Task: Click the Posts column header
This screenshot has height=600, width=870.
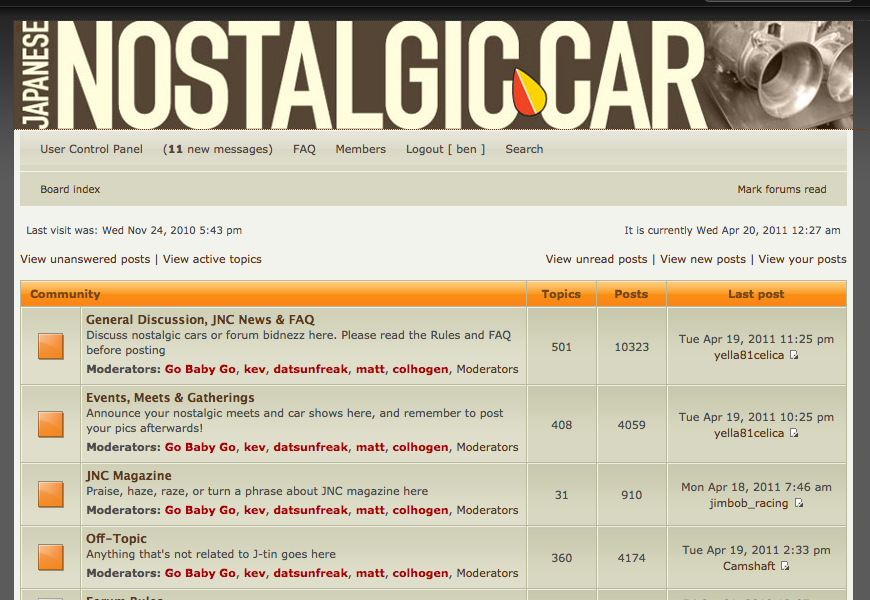Action: (x=631, y=294)
